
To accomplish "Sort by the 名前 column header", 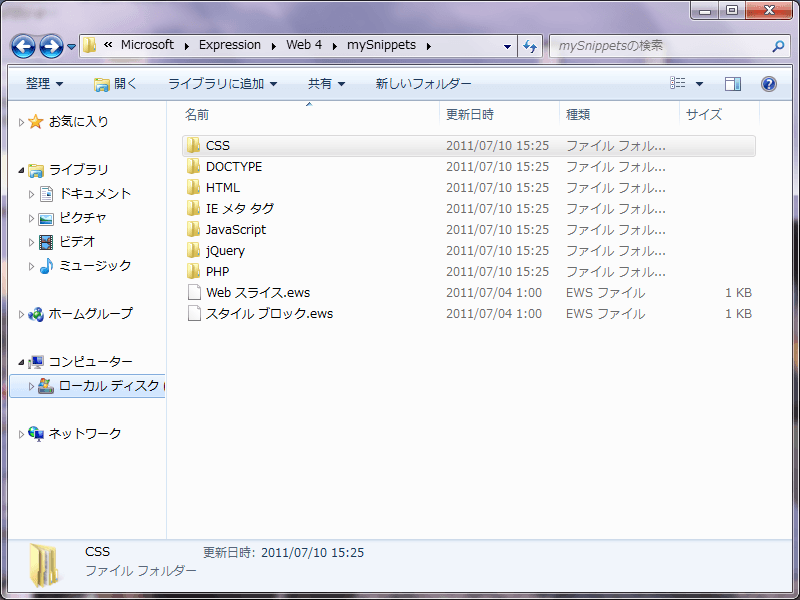I will 309,114.
